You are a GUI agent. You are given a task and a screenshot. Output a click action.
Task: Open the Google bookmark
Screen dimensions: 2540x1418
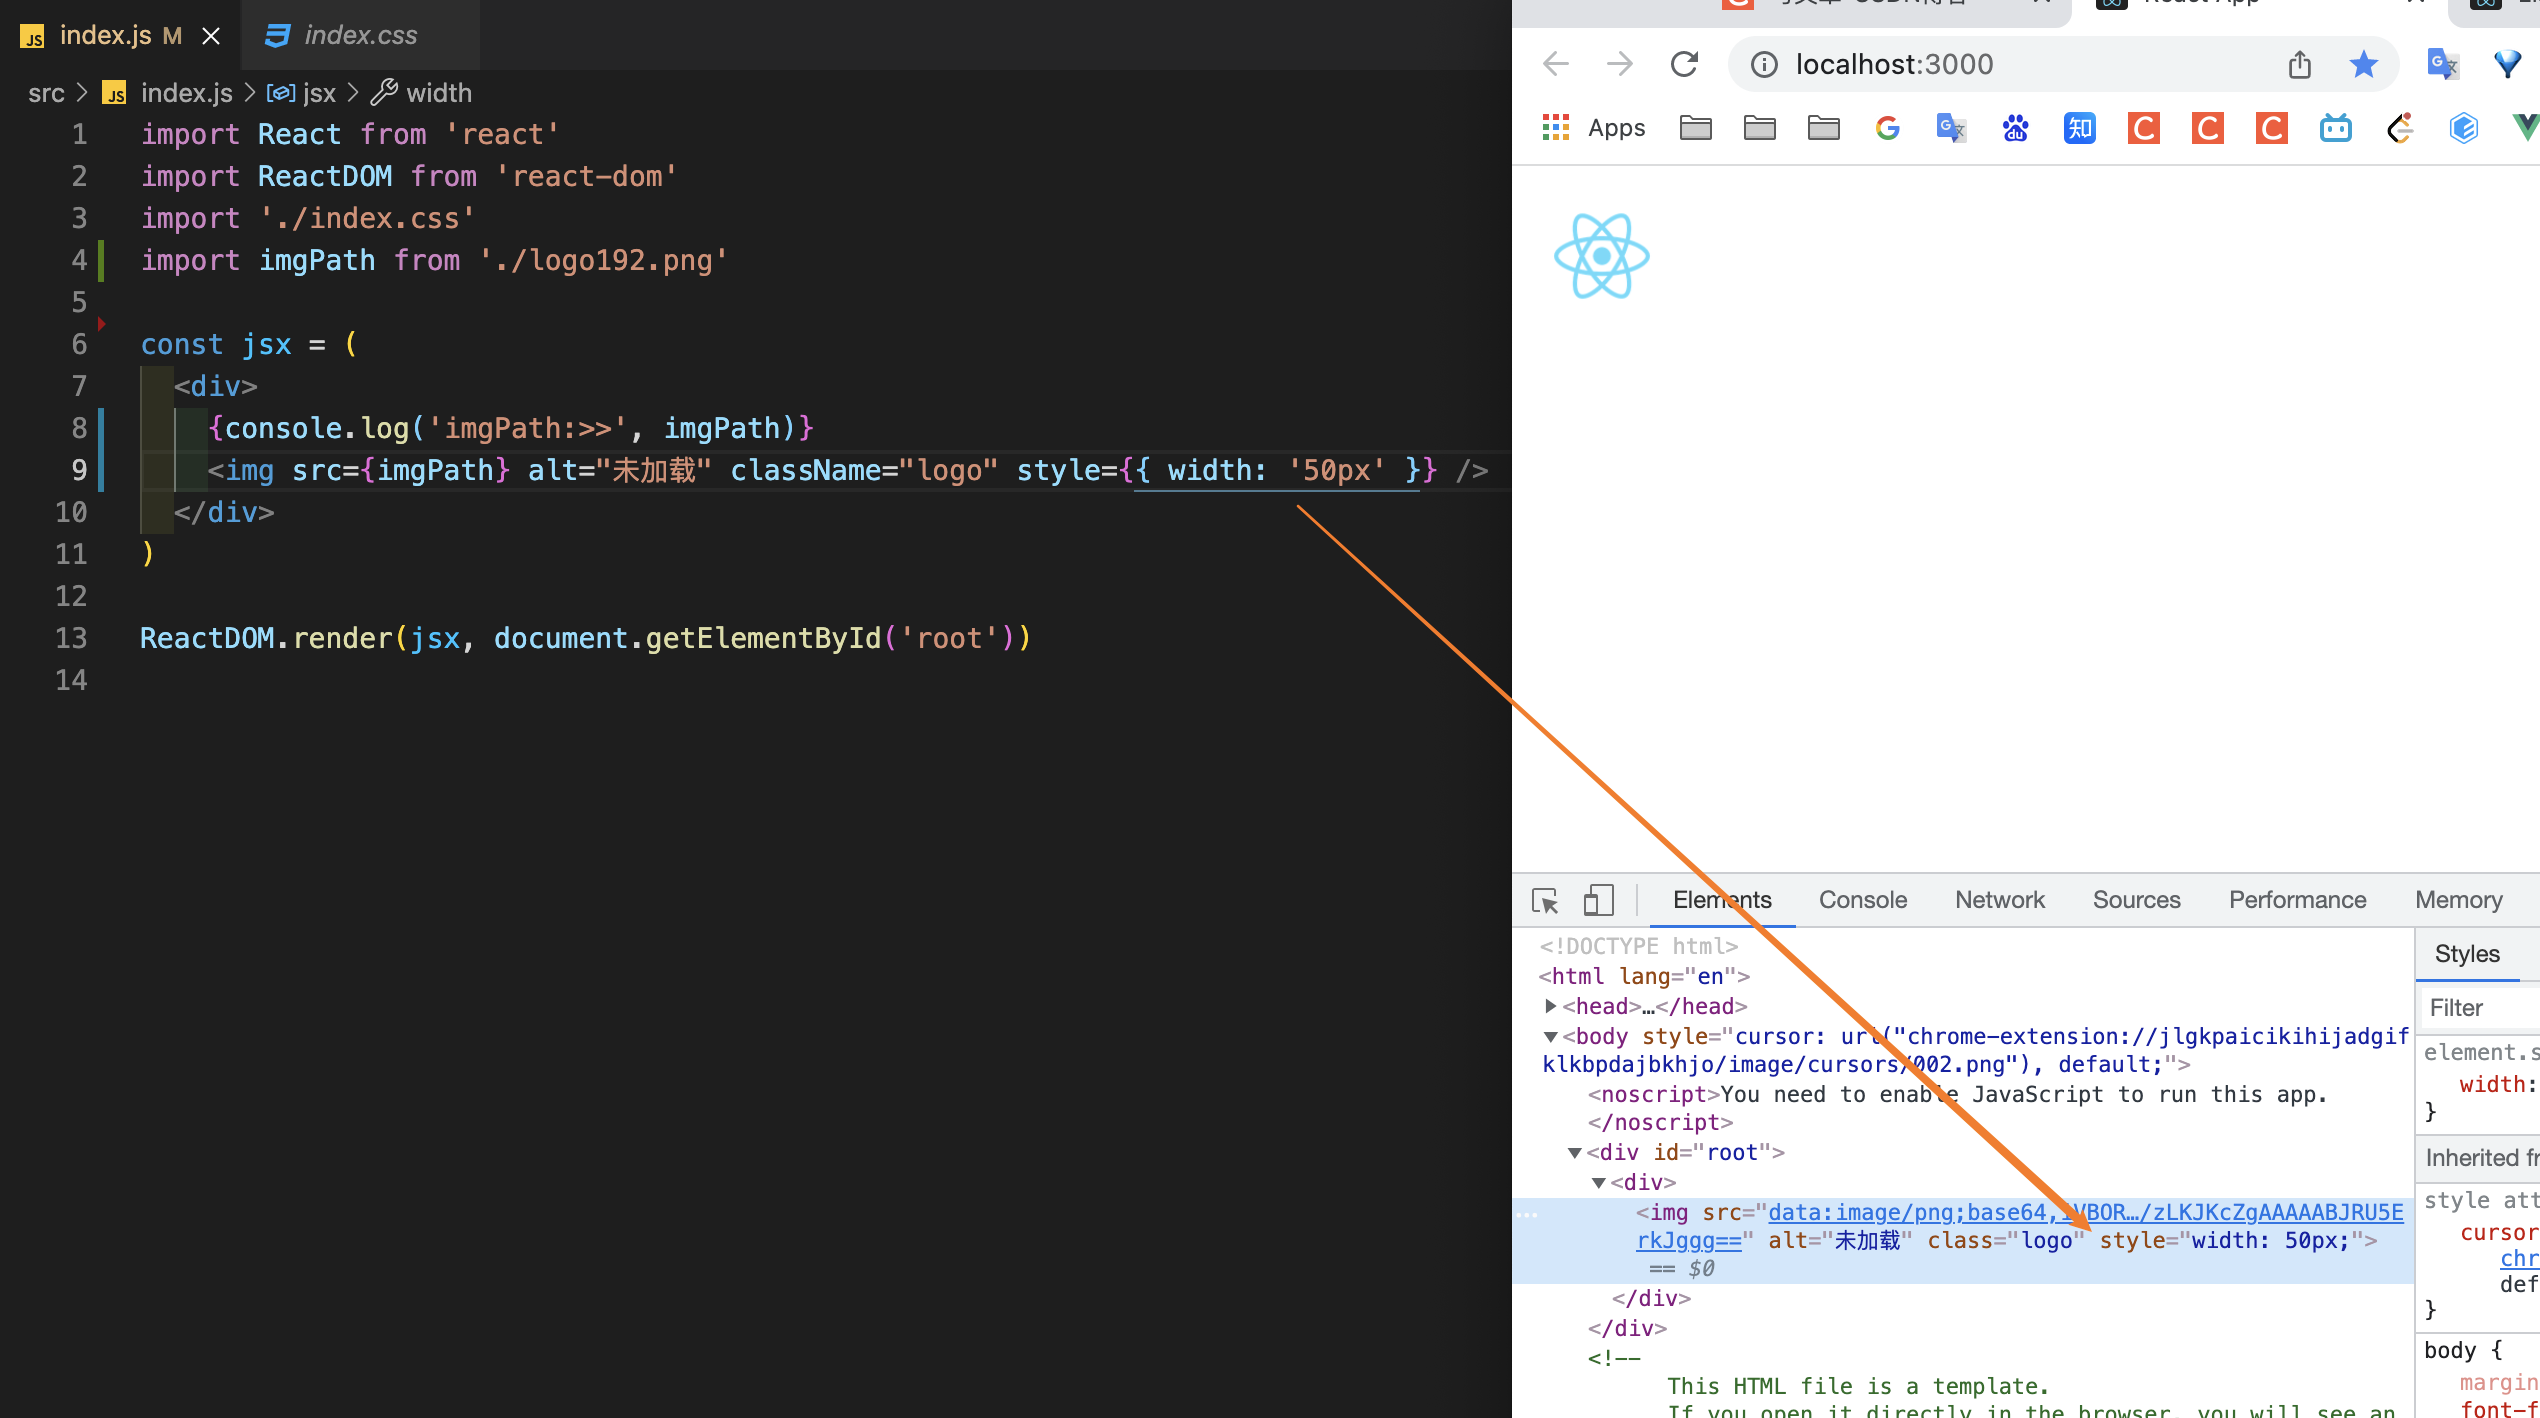pyautogui.click(x=1888, y=128)
